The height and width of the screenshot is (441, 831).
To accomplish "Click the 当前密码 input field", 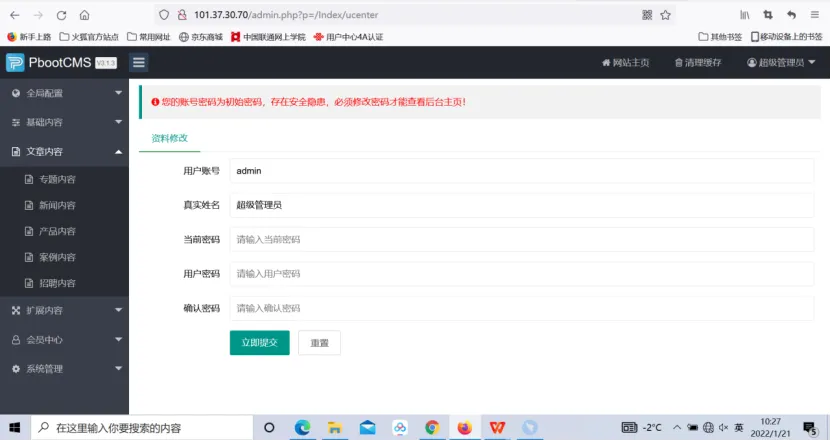I will coord(521,240).
